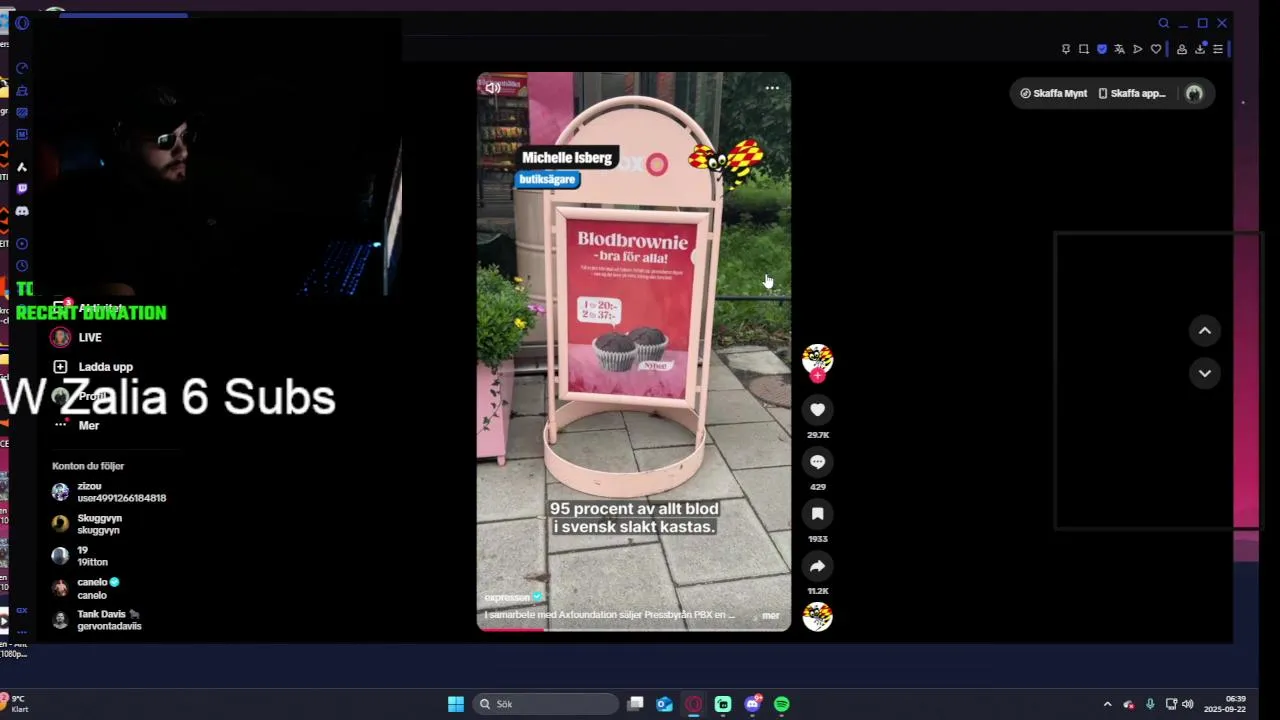Toggle the browser ad blocker shield

click(x=1102, y=49)
